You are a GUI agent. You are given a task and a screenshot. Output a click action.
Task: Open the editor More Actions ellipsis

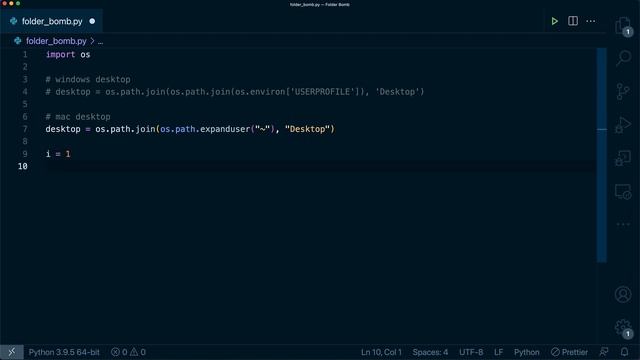click(x=591, y=21)
